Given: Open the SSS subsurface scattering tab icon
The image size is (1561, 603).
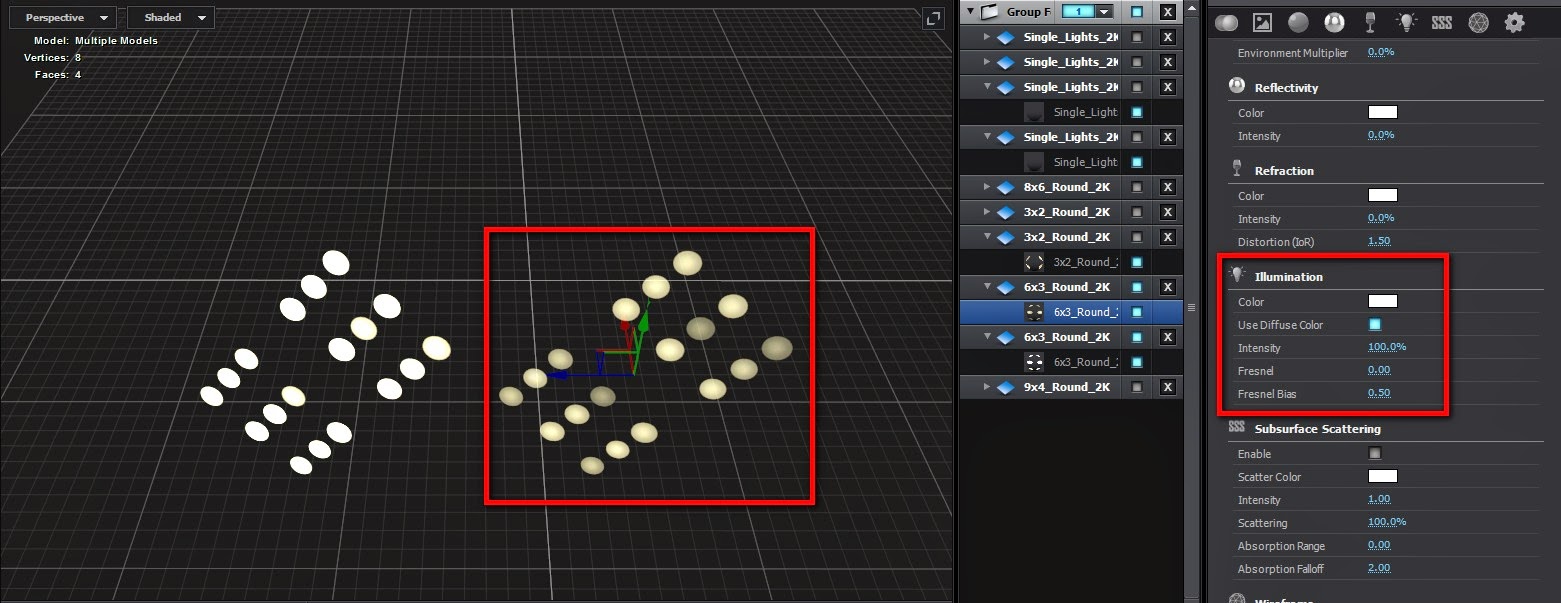Looking at the screenshot, I should point(1442,22).
